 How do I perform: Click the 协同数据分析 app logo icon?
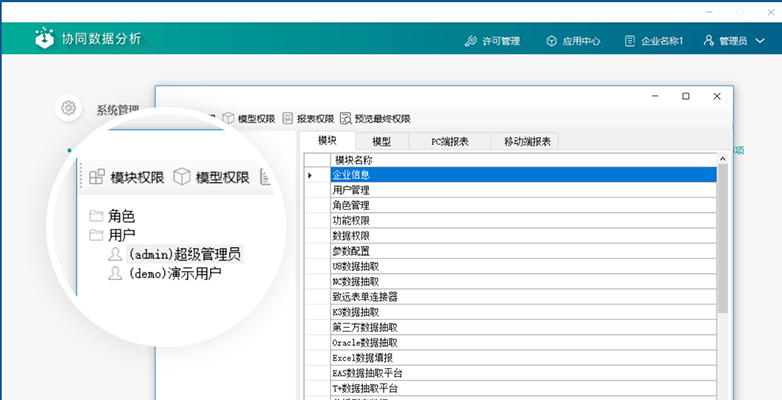(44, 39)
